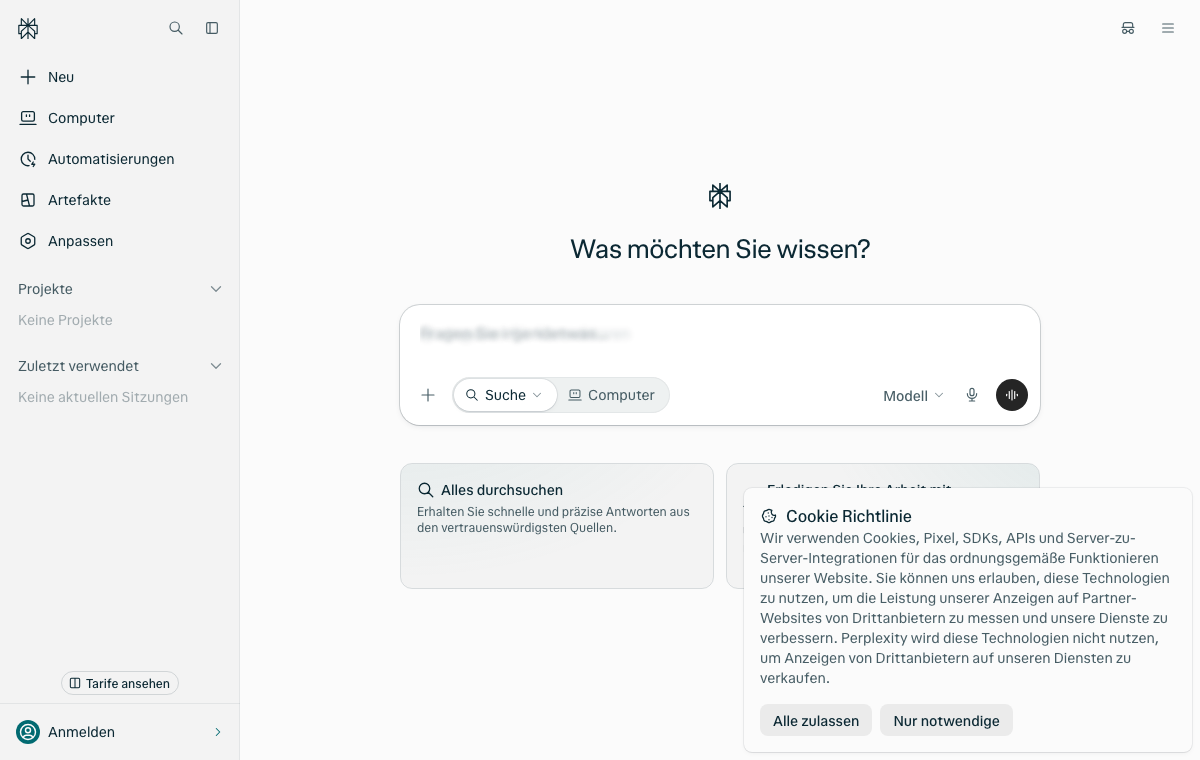The image size is (1200, 760).
Task: Click the Perplexity logo in the sidebar
Action: tap(28, 28)
